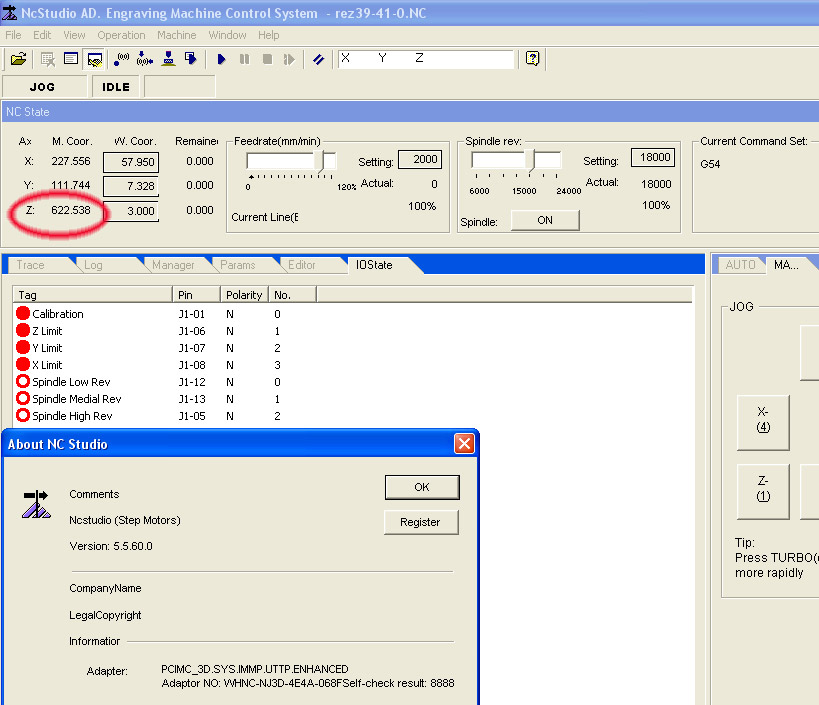This screenshot has width=819, height=705.
Task: Click the Feedrate Setting value 2000
Action: (x=419, y=161)
